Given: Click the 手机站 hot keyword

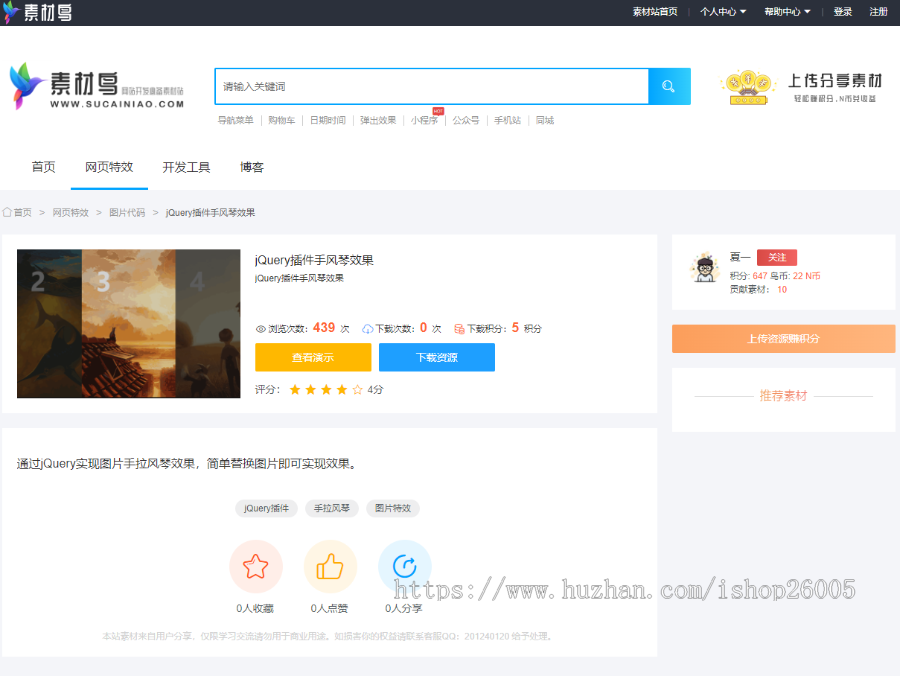Looking at the screenshot, I should coord(507,120).
